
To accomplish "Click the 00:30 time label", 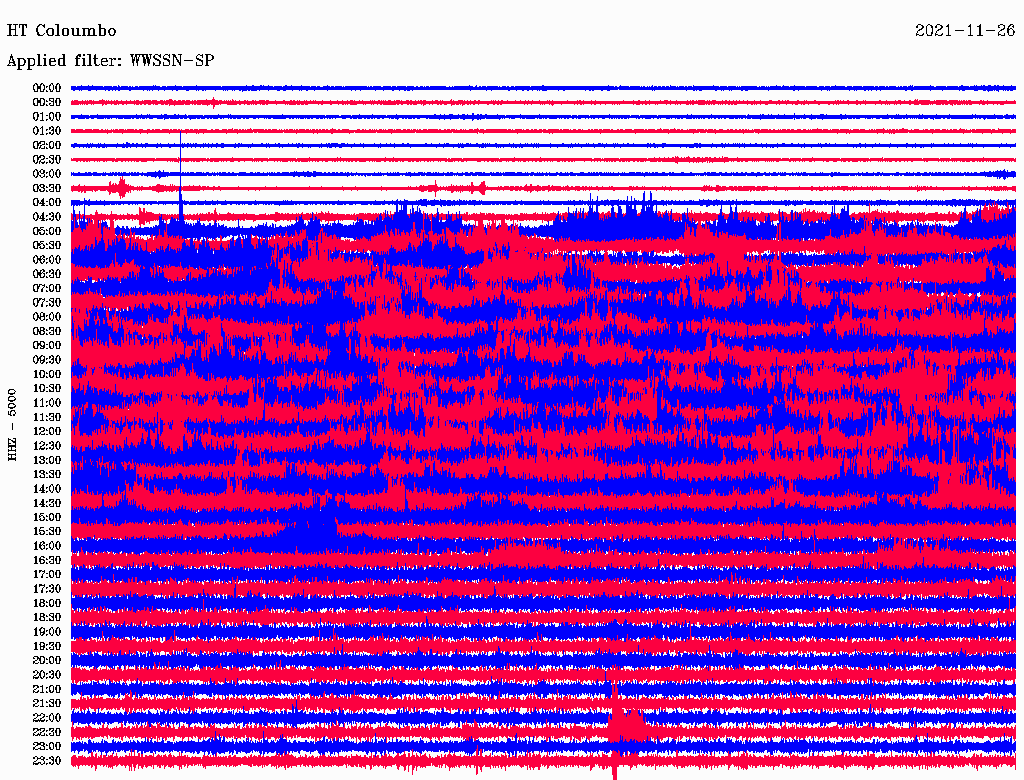I will click(47, 102).
